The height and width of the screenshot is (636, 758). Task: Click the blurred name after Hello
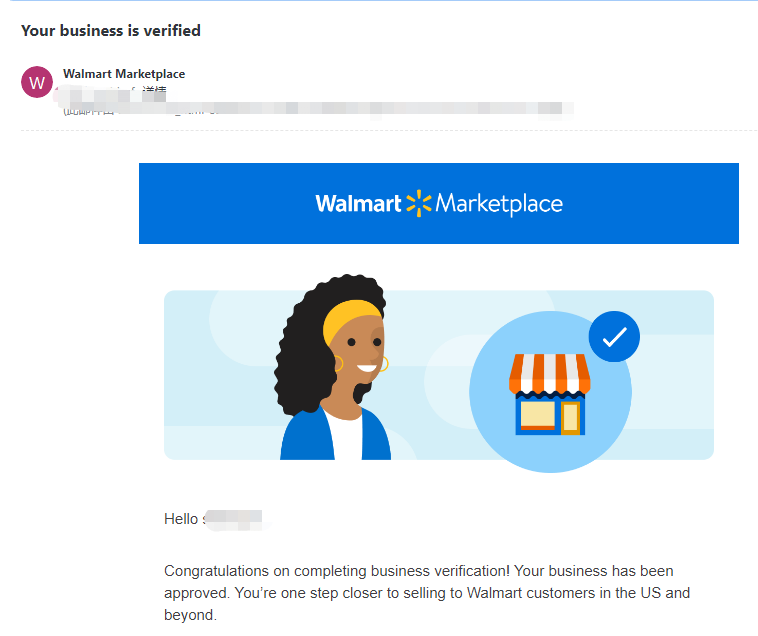233,519
